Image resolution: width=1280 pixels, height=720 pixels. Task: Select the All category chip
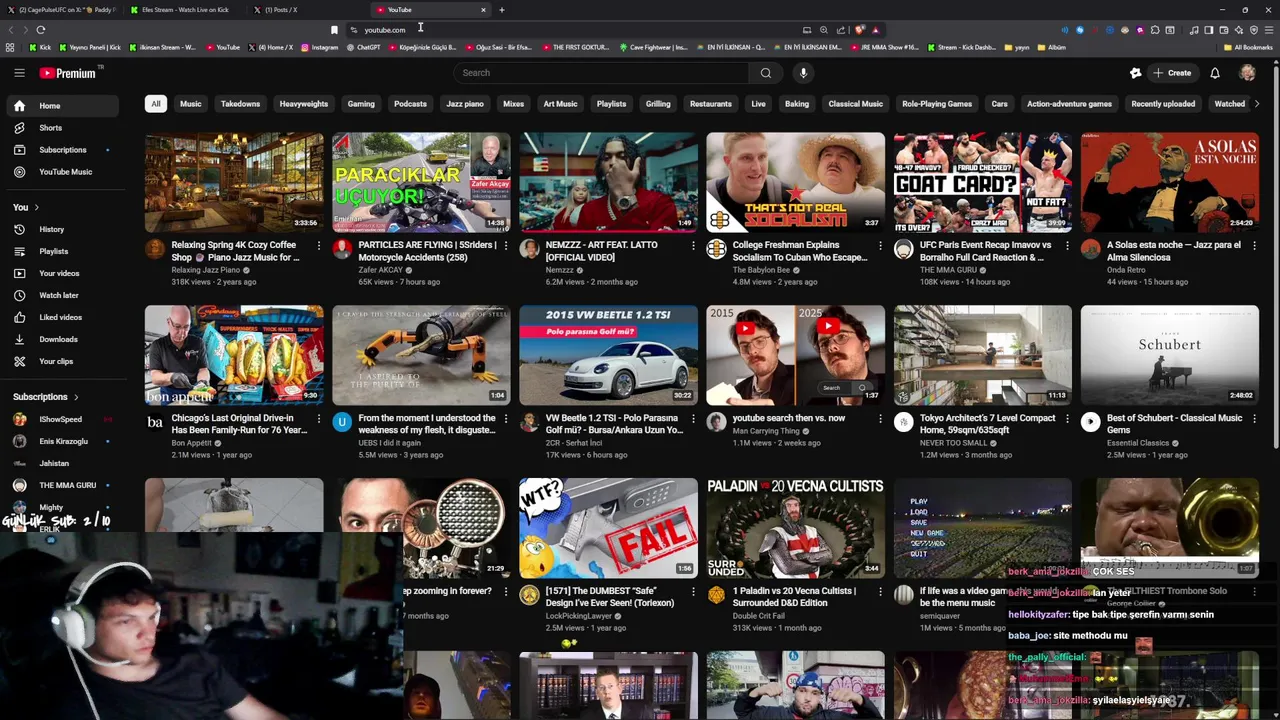pyautogui.click(x=156, y=104)
